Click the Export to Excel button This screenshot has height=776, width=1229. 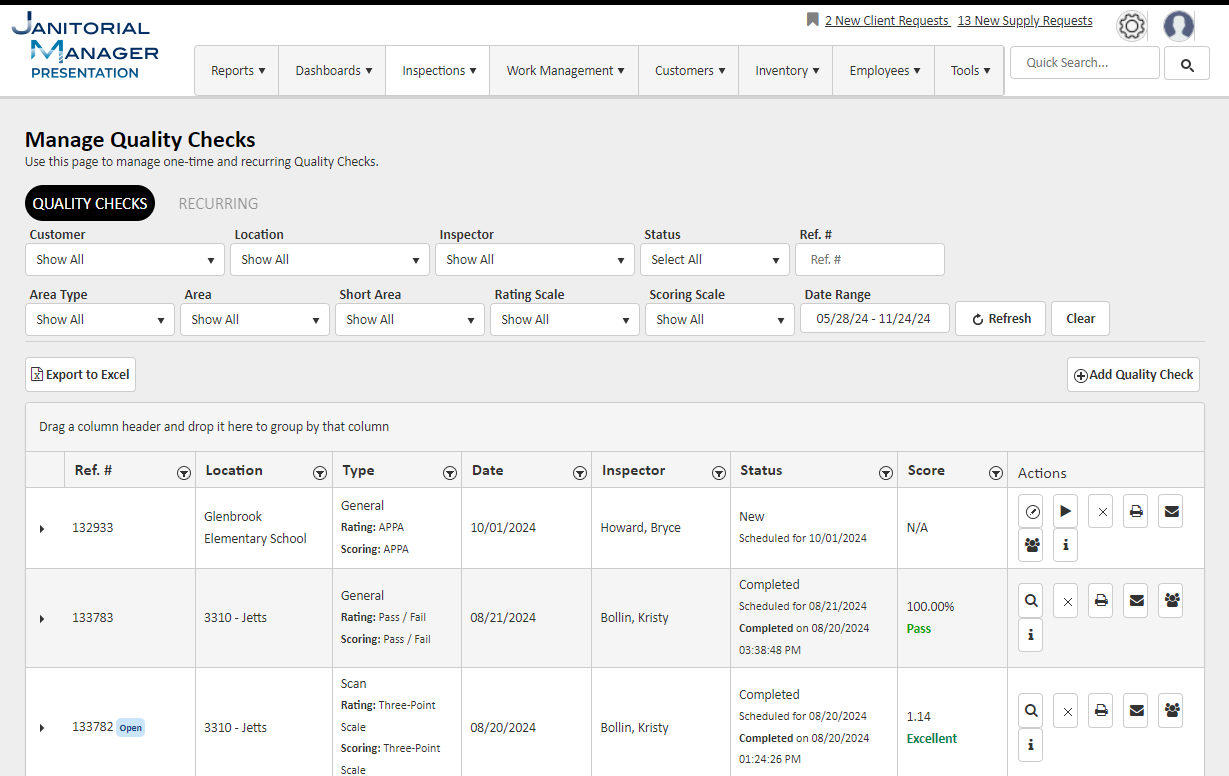click(x=80, y=375)
